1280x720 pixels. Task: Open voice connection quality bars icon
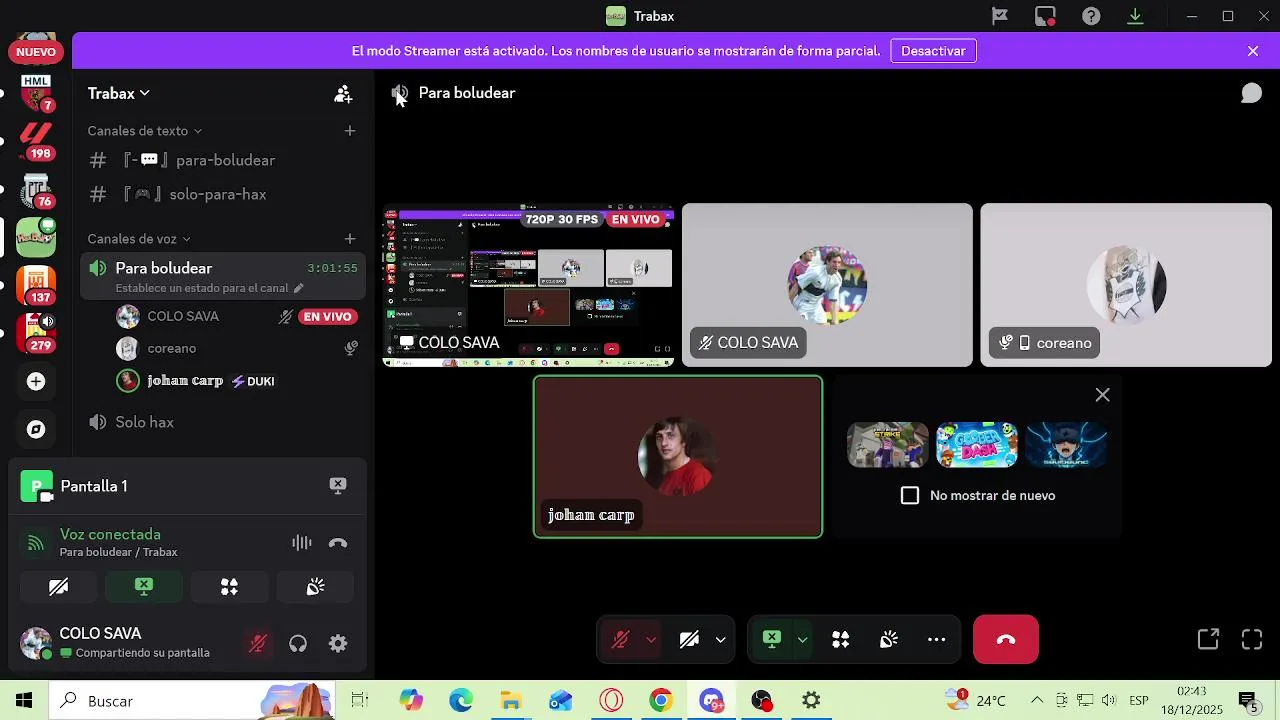302,543
